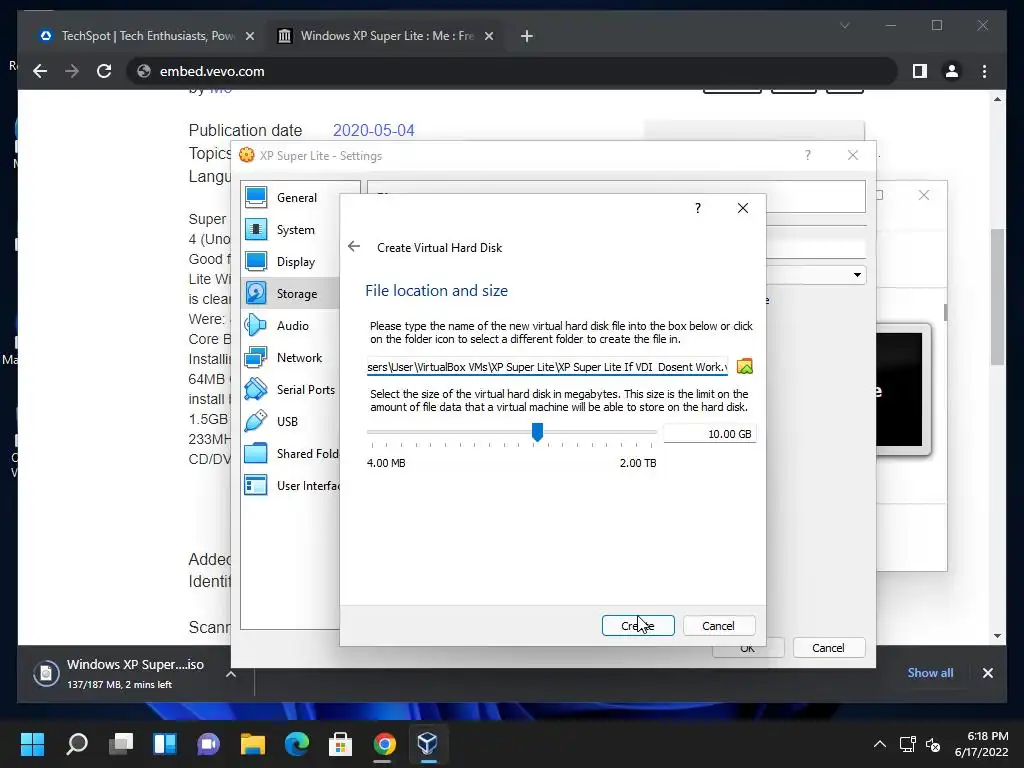Cancel the Create Virtual Hard Disk dialog
The image size is (1024, 768).
coord(718,626)
